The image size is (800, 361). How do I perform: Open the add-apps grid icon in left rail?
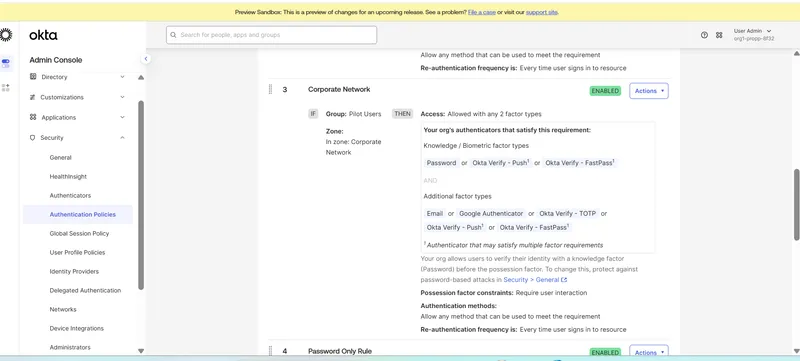pos(6,88)
